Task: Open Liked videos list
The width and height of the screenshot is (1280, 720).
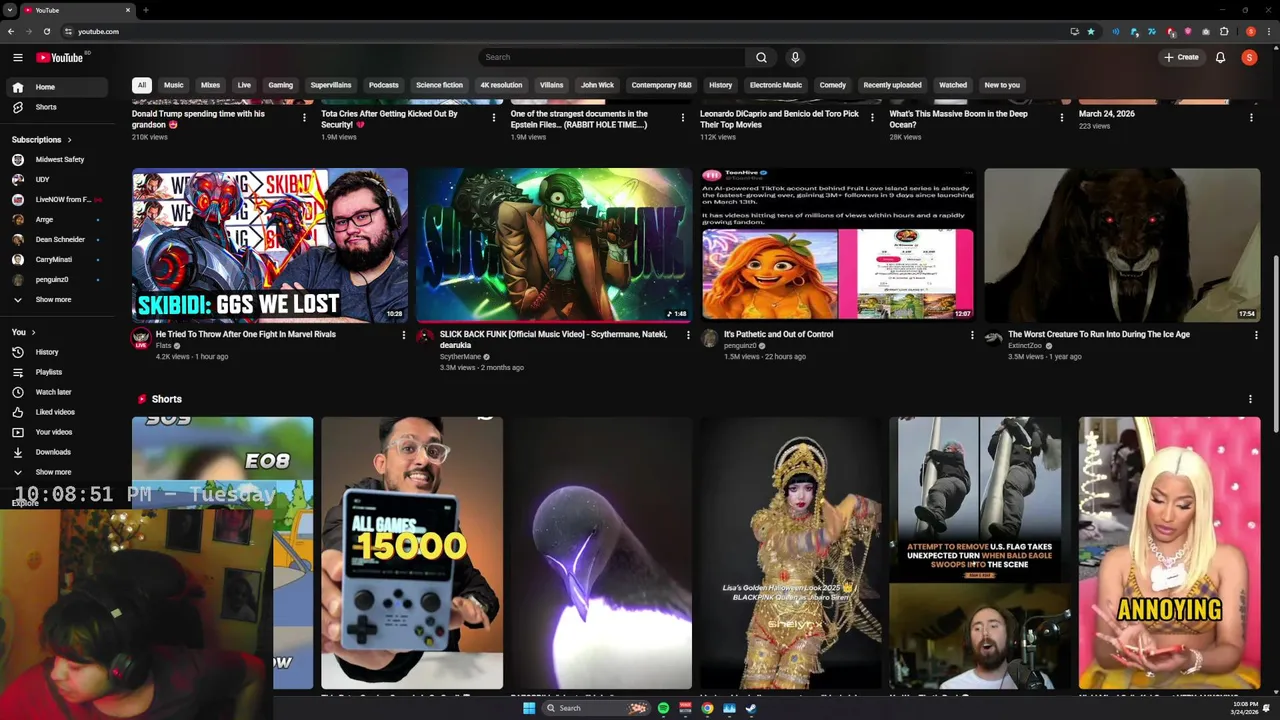Action: pos(55,412)
